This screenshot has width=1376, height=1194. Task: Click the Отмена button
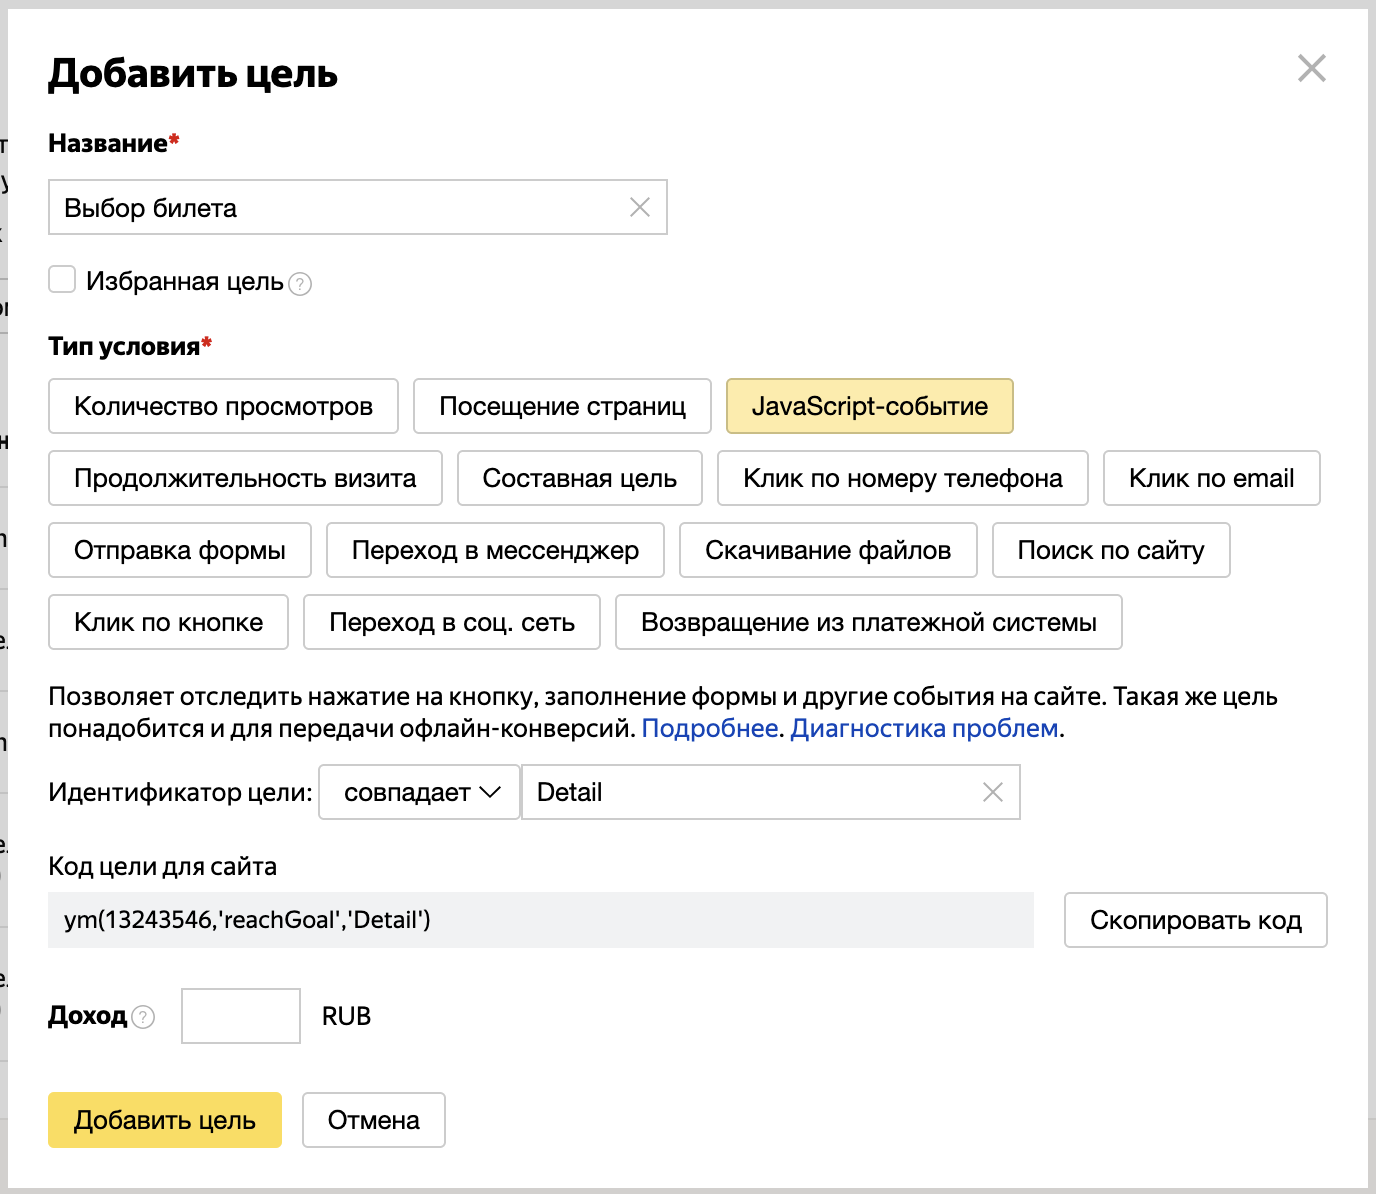373,1120
